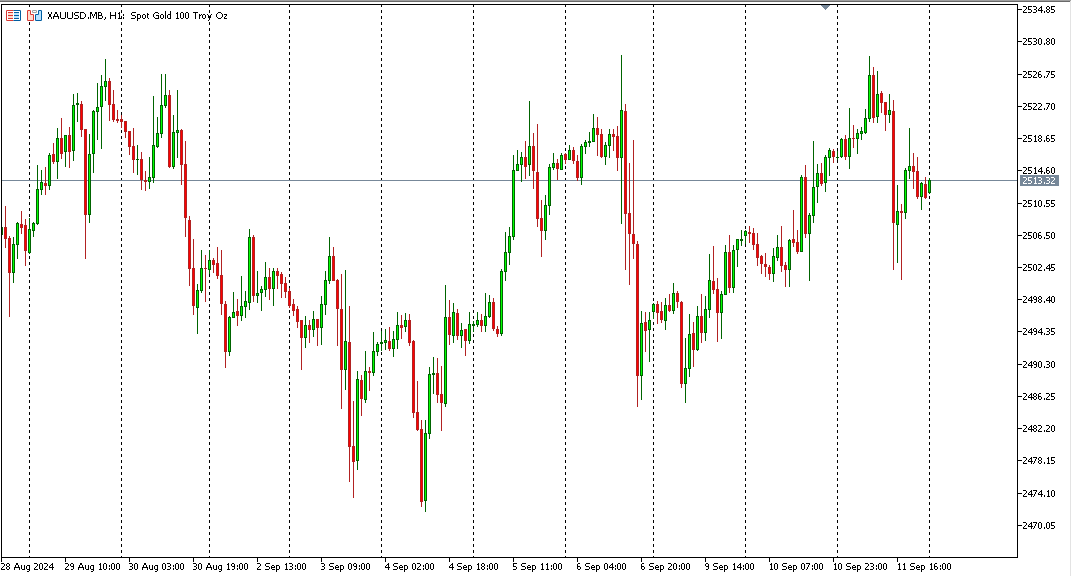Click the 2514.60 price axis label
The width and height of the screenshot is (1071, 576).
pyautogui.click(x=1038, y=171)
